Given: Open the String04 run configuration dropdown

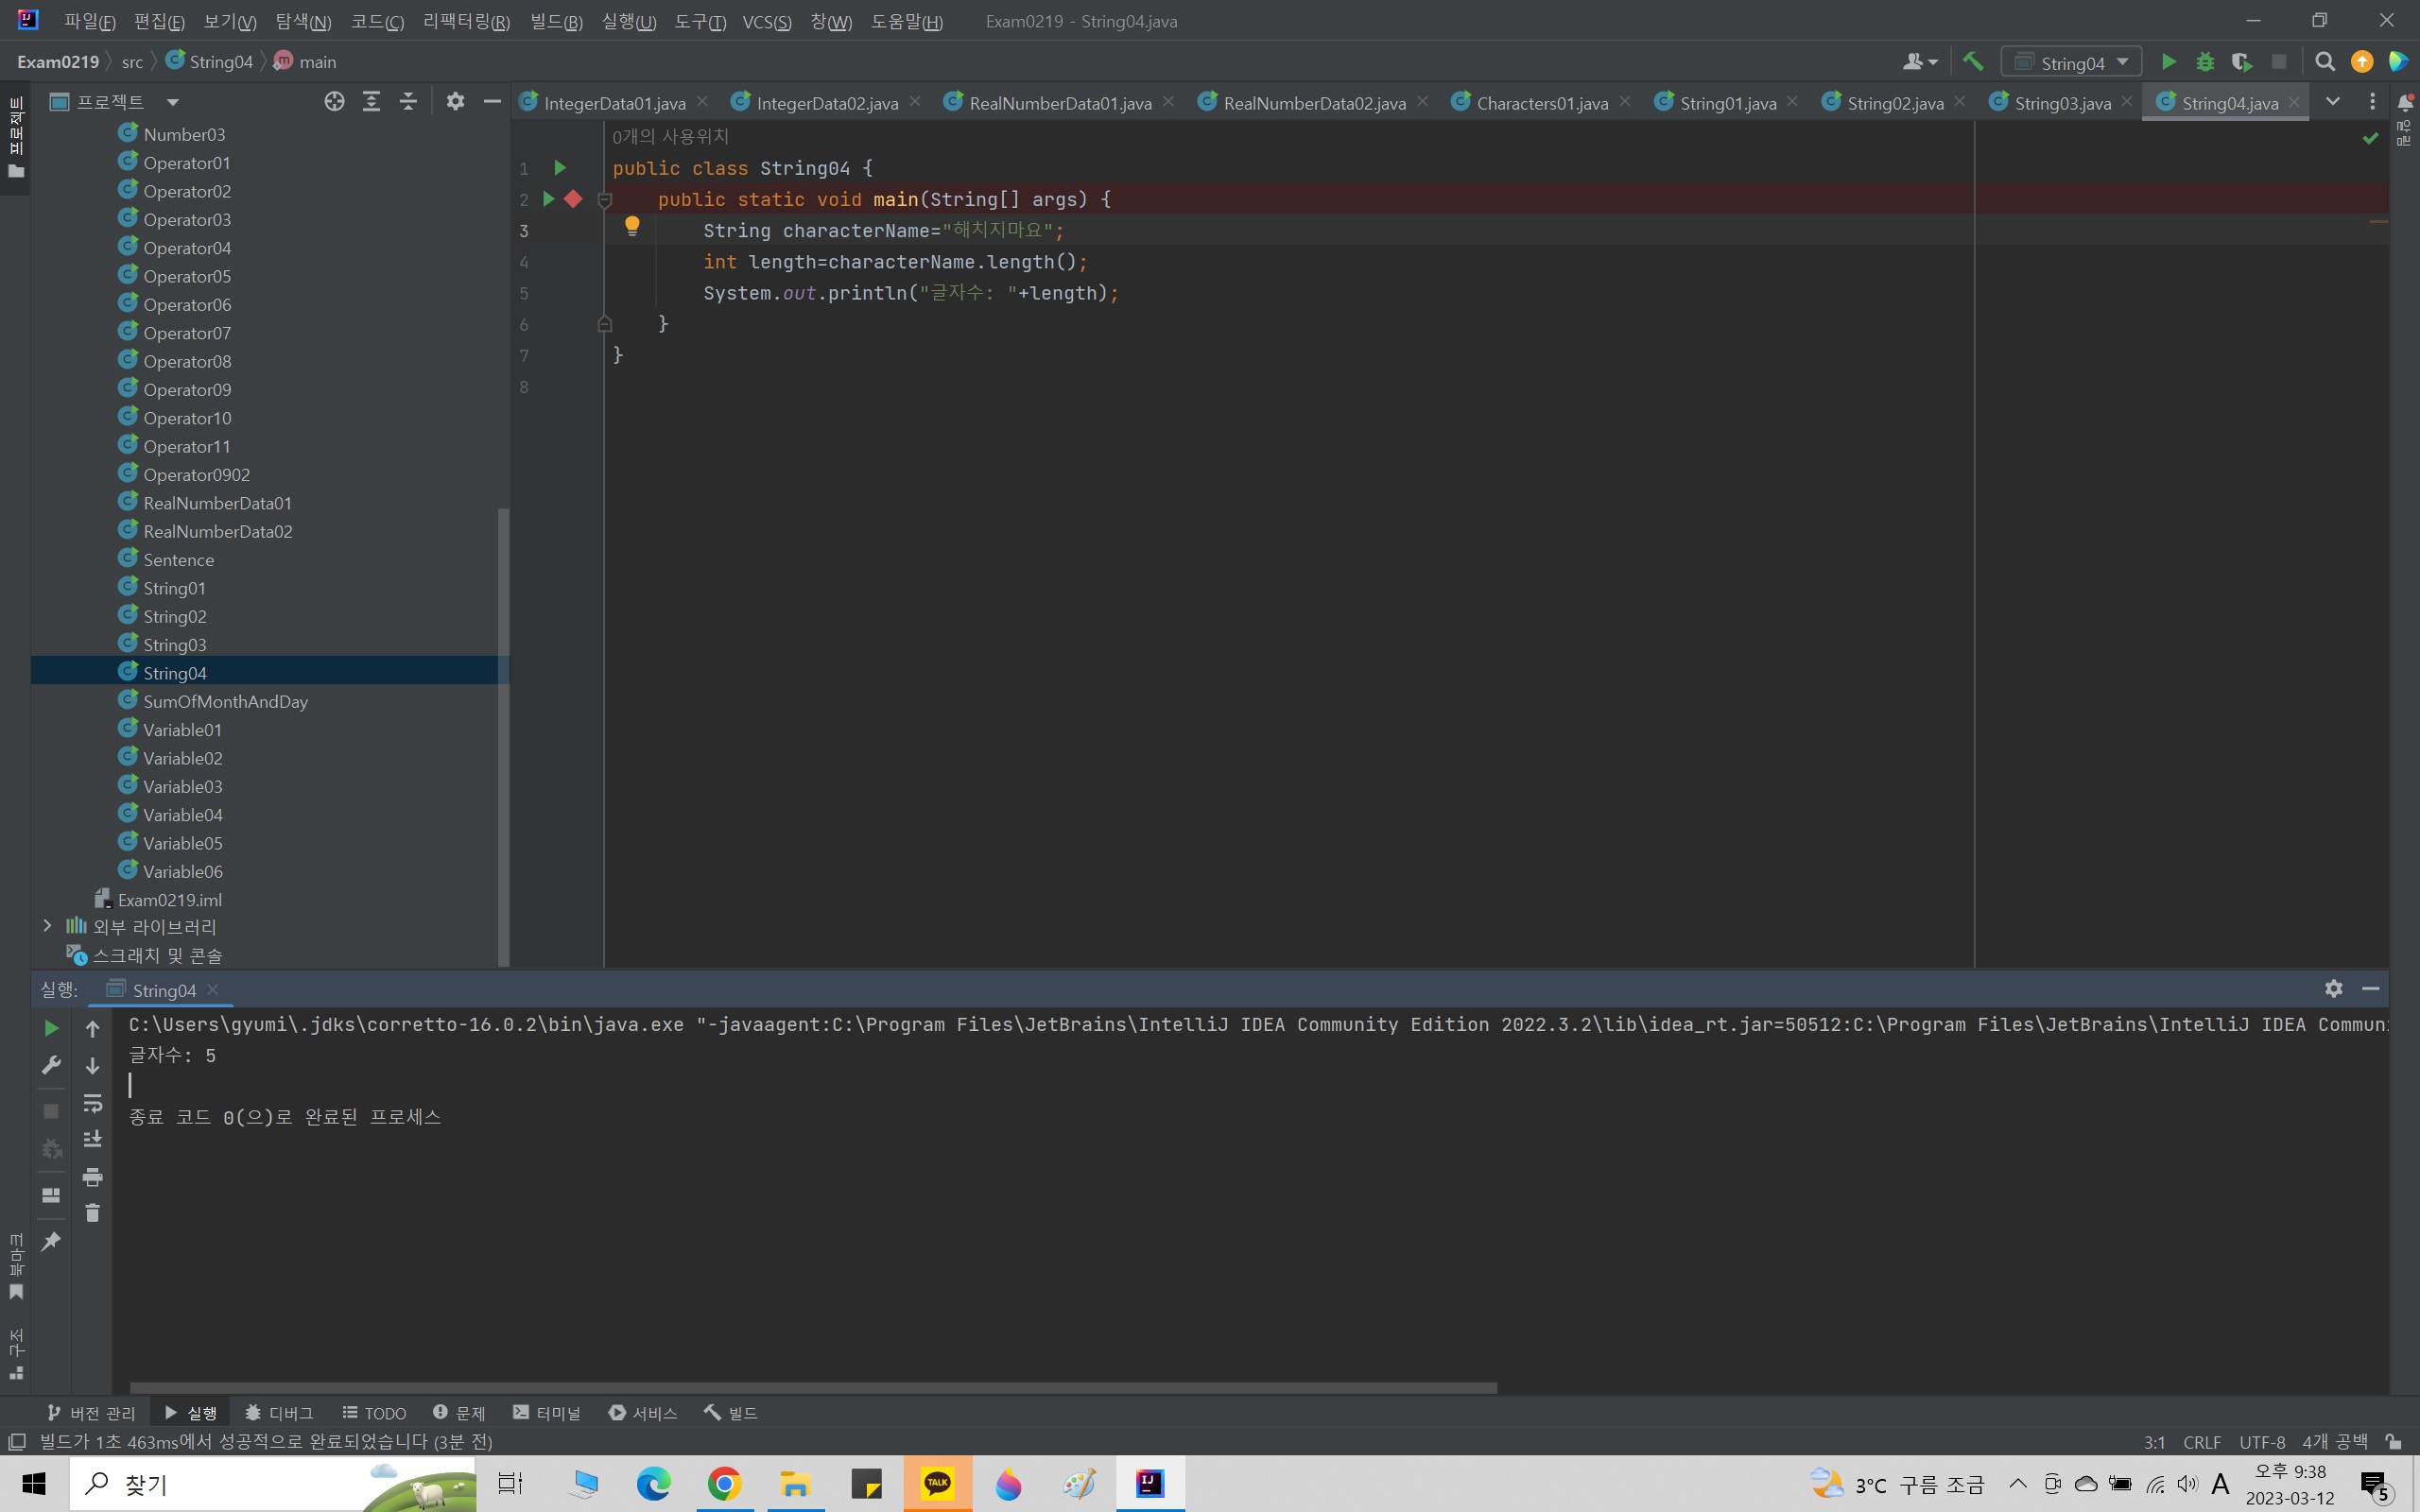Looking at the screenshot, I should point(2072,62).
